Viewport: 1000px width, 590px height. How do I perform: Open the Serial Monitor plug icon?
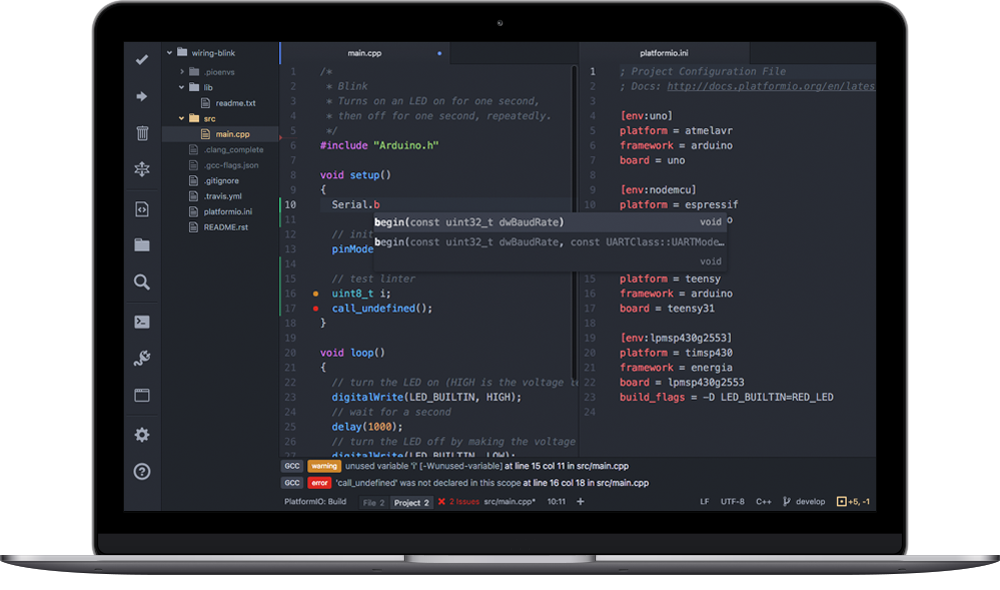pos(141,358)
